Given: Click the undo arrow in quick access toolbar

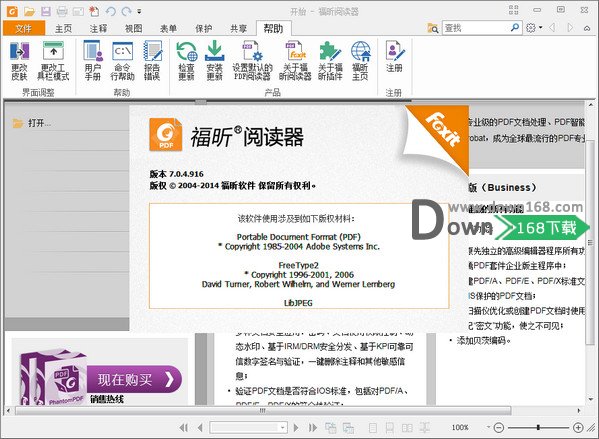Looking at the screenshot, I should [111, 11].
